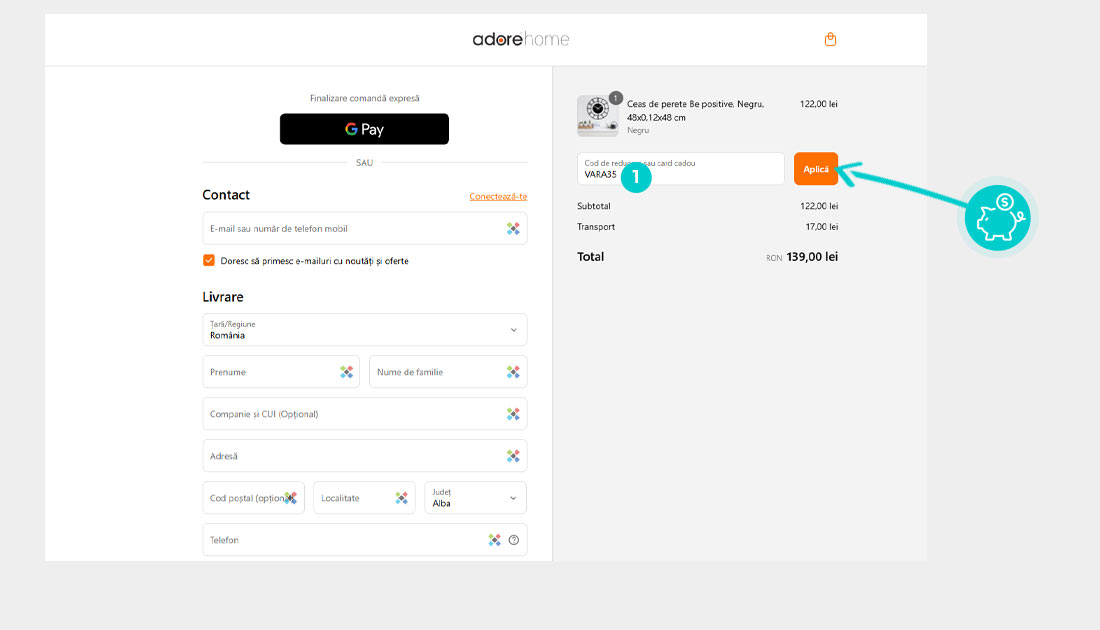Click the piggy bank savings icon
Image resolution: width=1100 pixels, height=630 pixels.
(x=997, y=218)
